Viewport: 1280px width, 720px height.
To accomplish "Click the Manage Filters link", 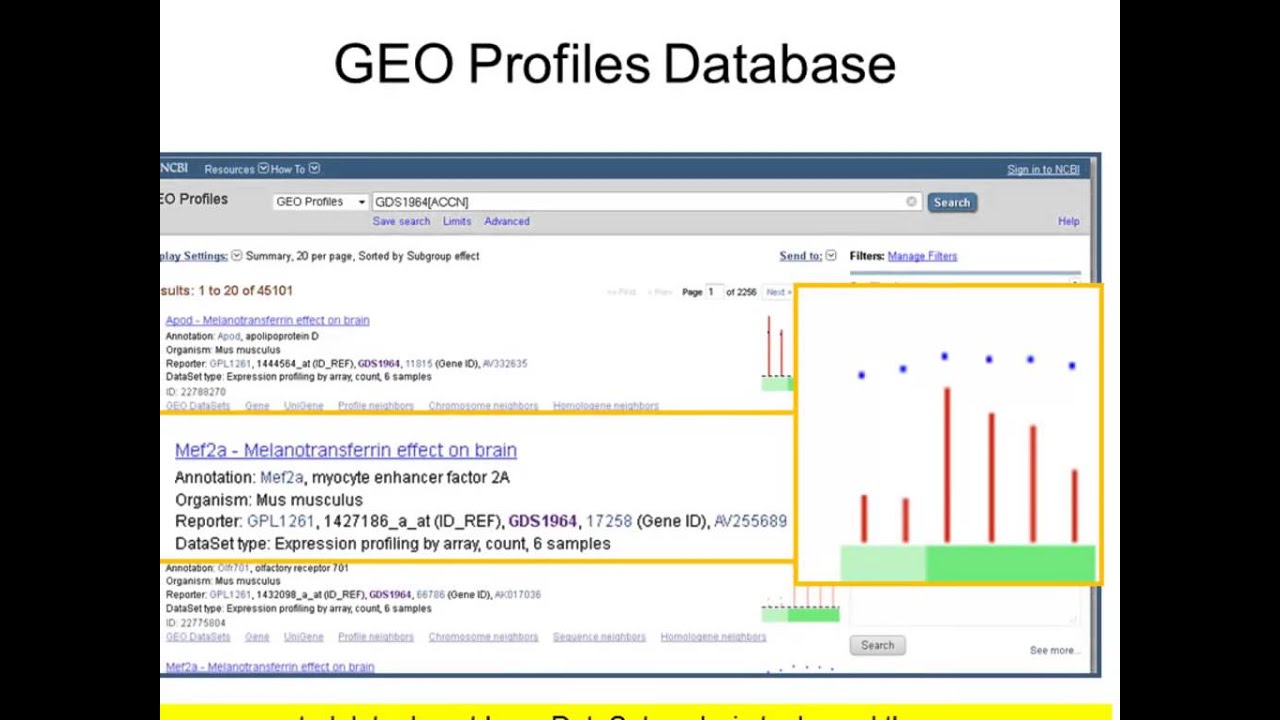I will 922,256.
